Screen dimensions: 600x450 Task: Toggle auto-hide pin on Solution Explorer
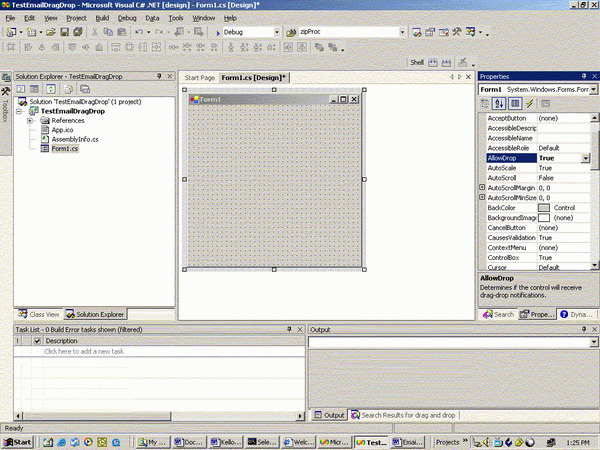tap(160, 76)
